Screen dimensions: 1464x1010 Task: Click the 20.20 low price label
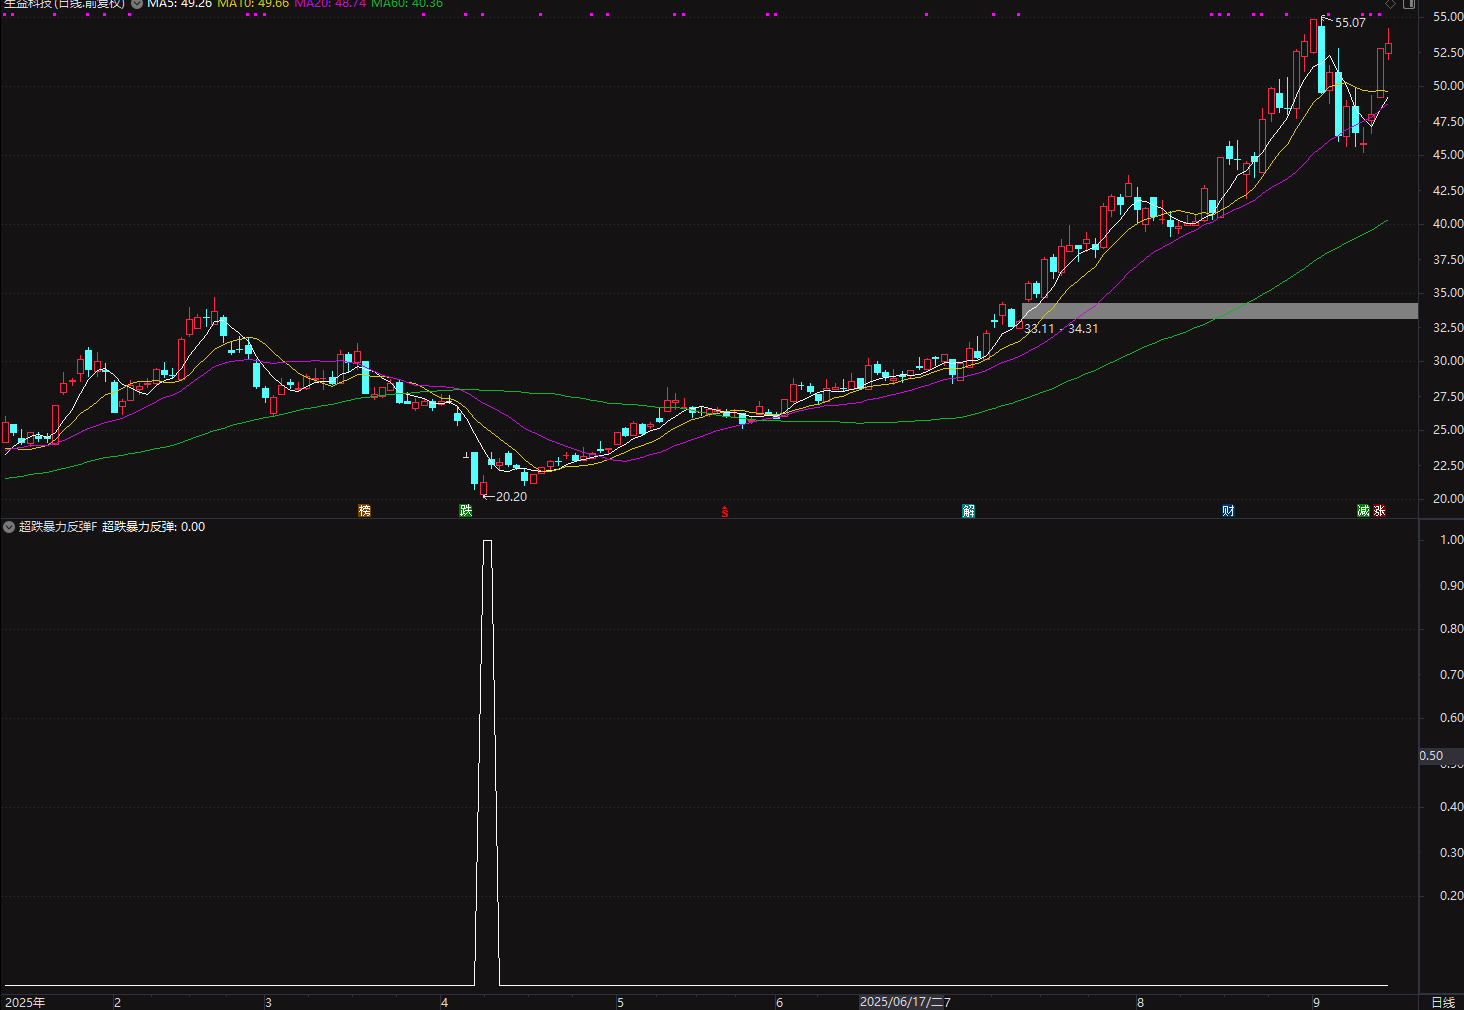coord(511,497)
